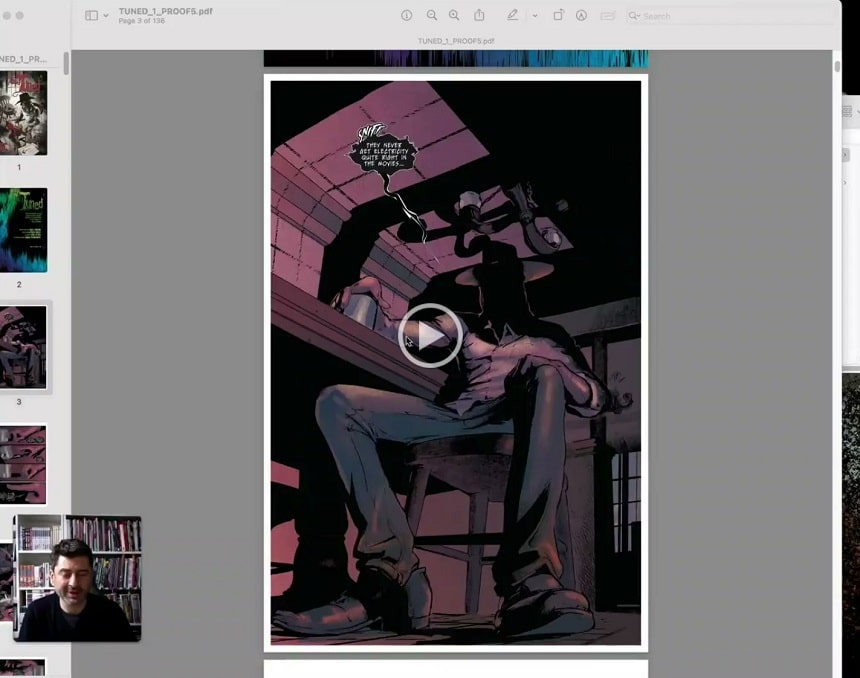Select page 3 thumbnail in sidebar
This screenshot has width=860, height=678.
coord(23,347)
